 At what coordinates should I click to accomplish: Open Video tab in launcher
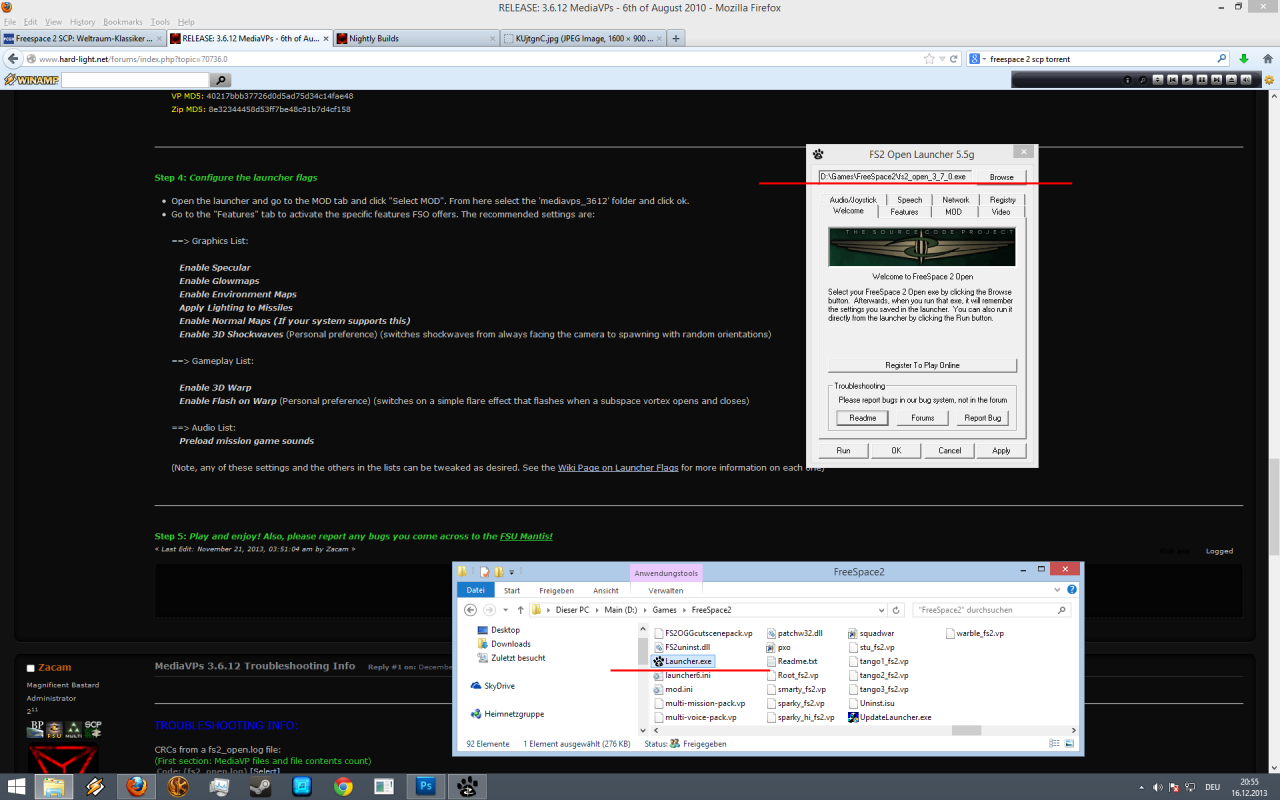(x=1000, y=212)
